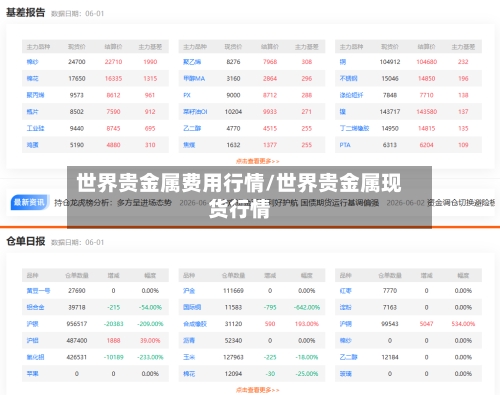Open the 沪银 warehouse receipt link

point(33,324)
